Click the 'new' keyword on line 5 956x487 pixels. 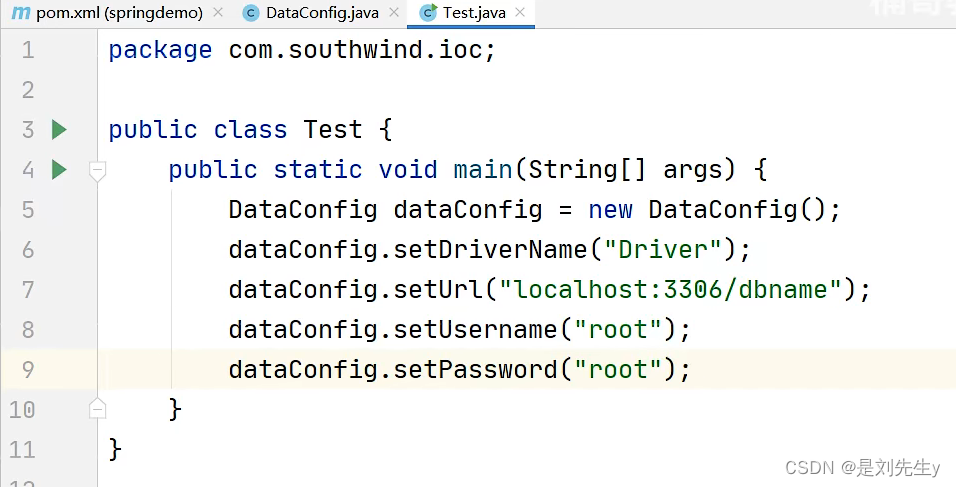(x=610, y=210)
